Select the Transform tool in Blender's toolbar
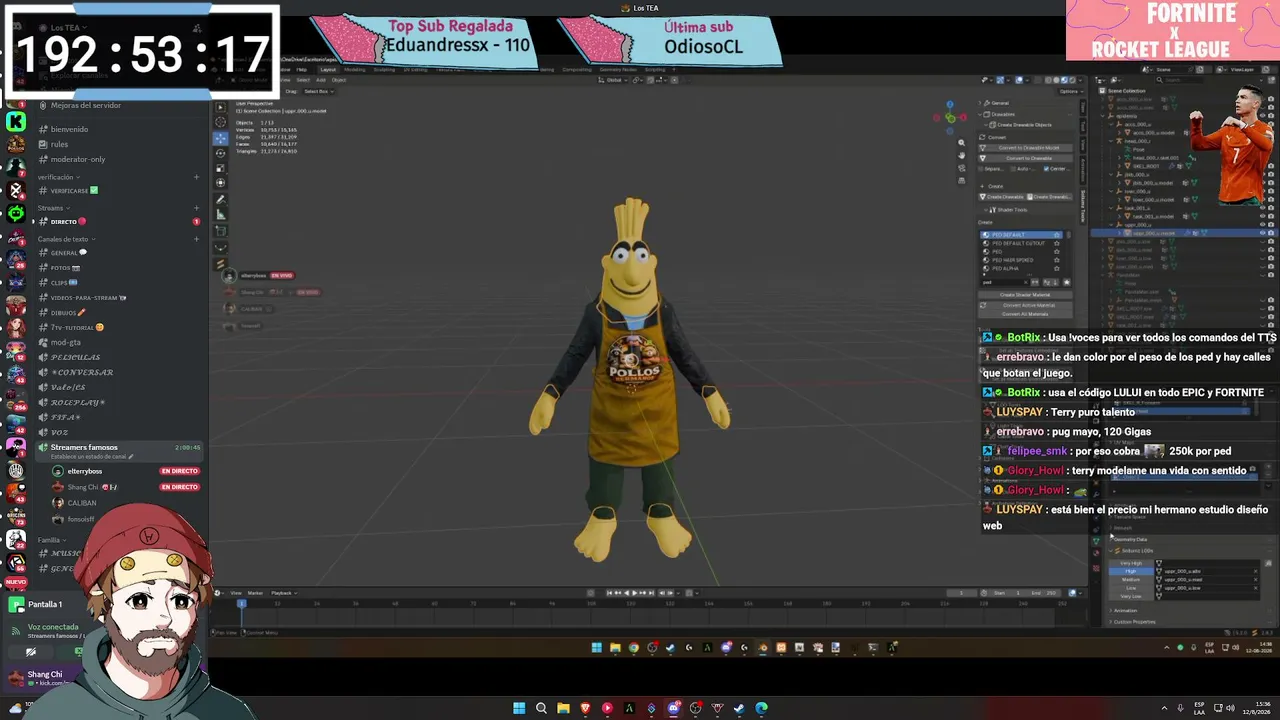Screen dimensions: 1280x720 [221, 183]
